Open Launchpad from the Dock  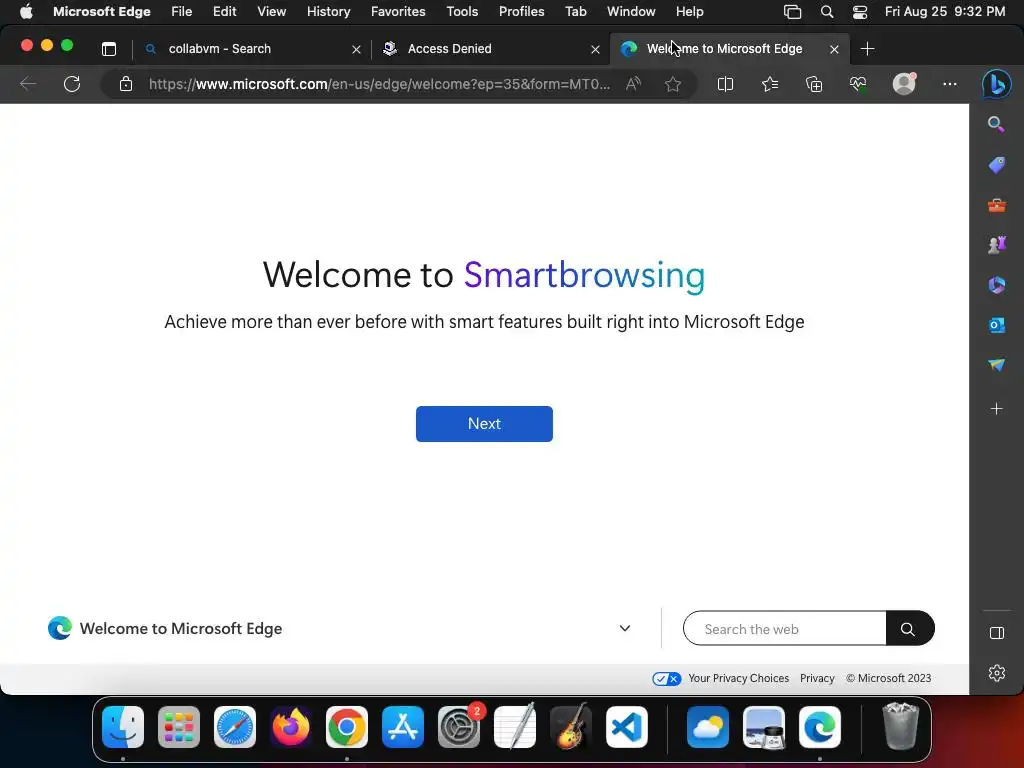click(179, 727)
